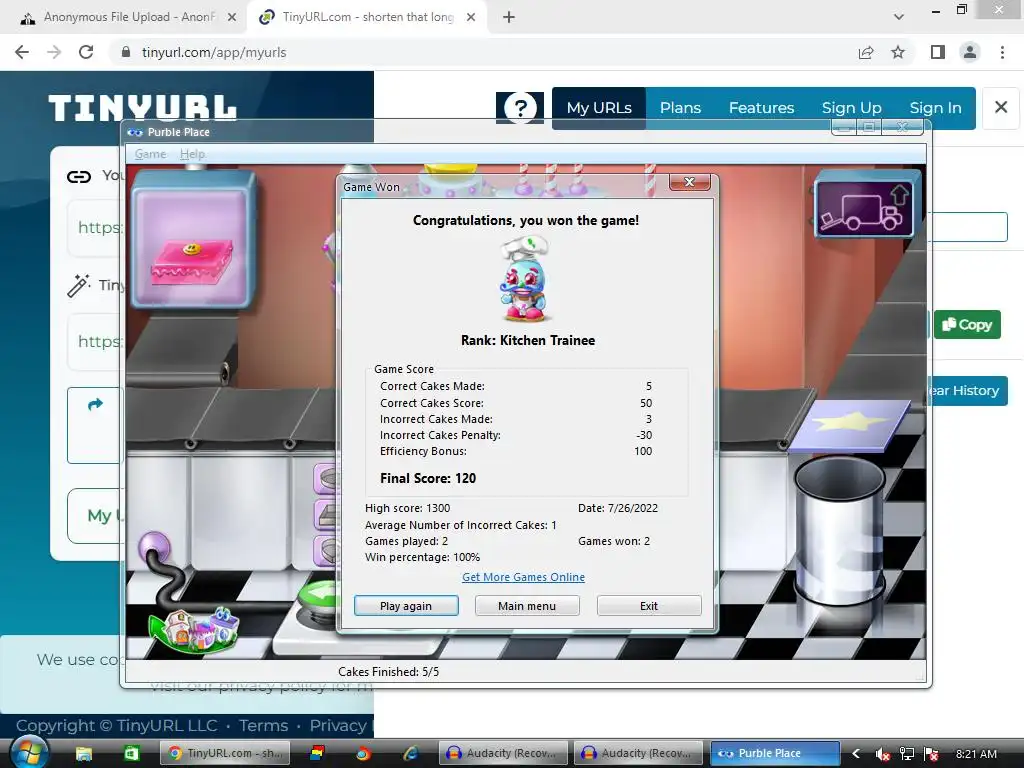This screenshot has height=768, width=1024.
Task: Close the TinyURL.com browser tab
Action: point(471,17)
